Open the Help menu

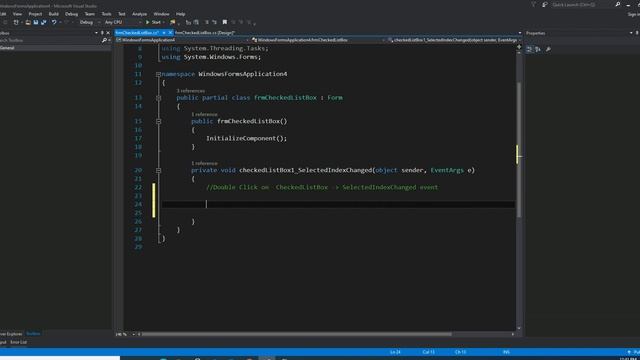180,14
